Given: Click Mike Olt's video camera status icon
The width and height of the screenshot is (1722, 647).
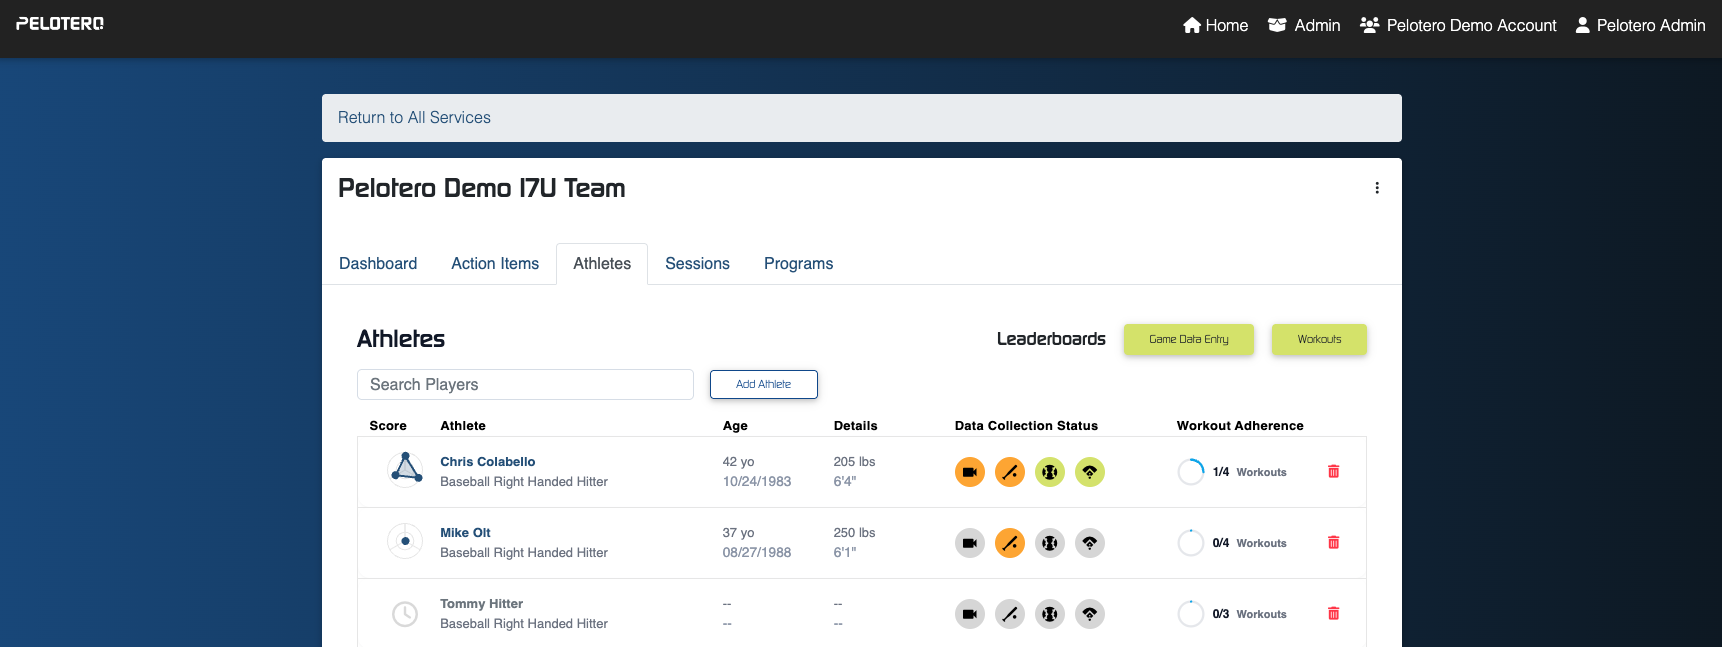Looking at the screenshot, I should click(x=970, y=543).
